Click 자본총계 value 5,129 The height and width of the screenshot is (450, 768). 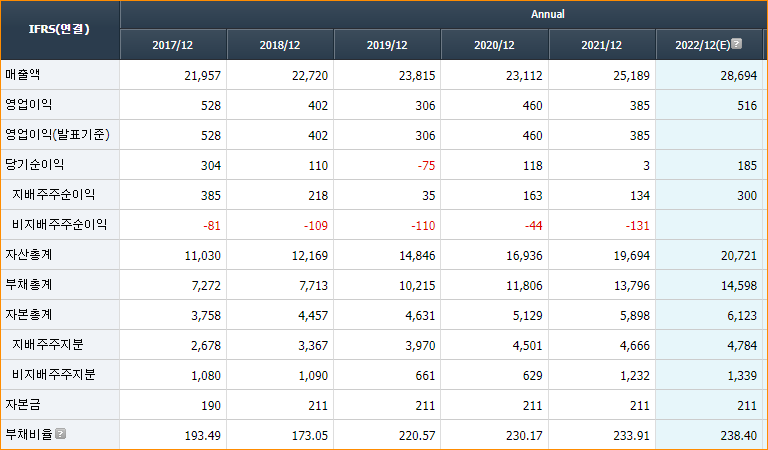(x=528, y=316)
